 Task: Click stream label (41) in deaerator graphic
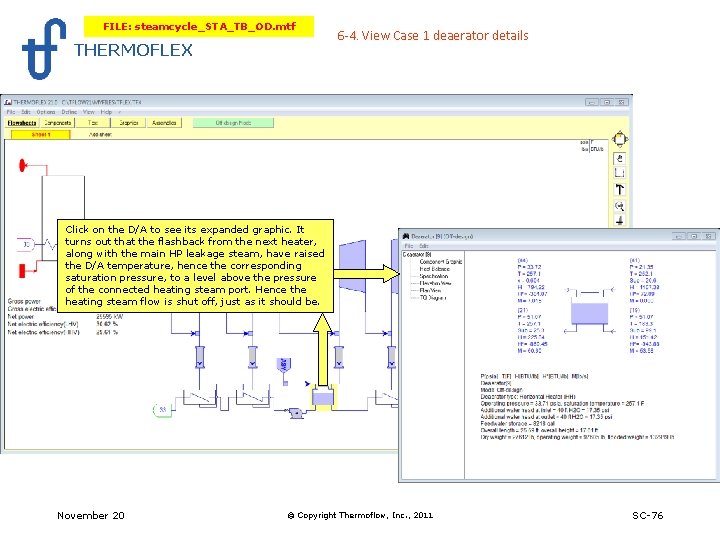pyautogui.click(x=635, y=260)
